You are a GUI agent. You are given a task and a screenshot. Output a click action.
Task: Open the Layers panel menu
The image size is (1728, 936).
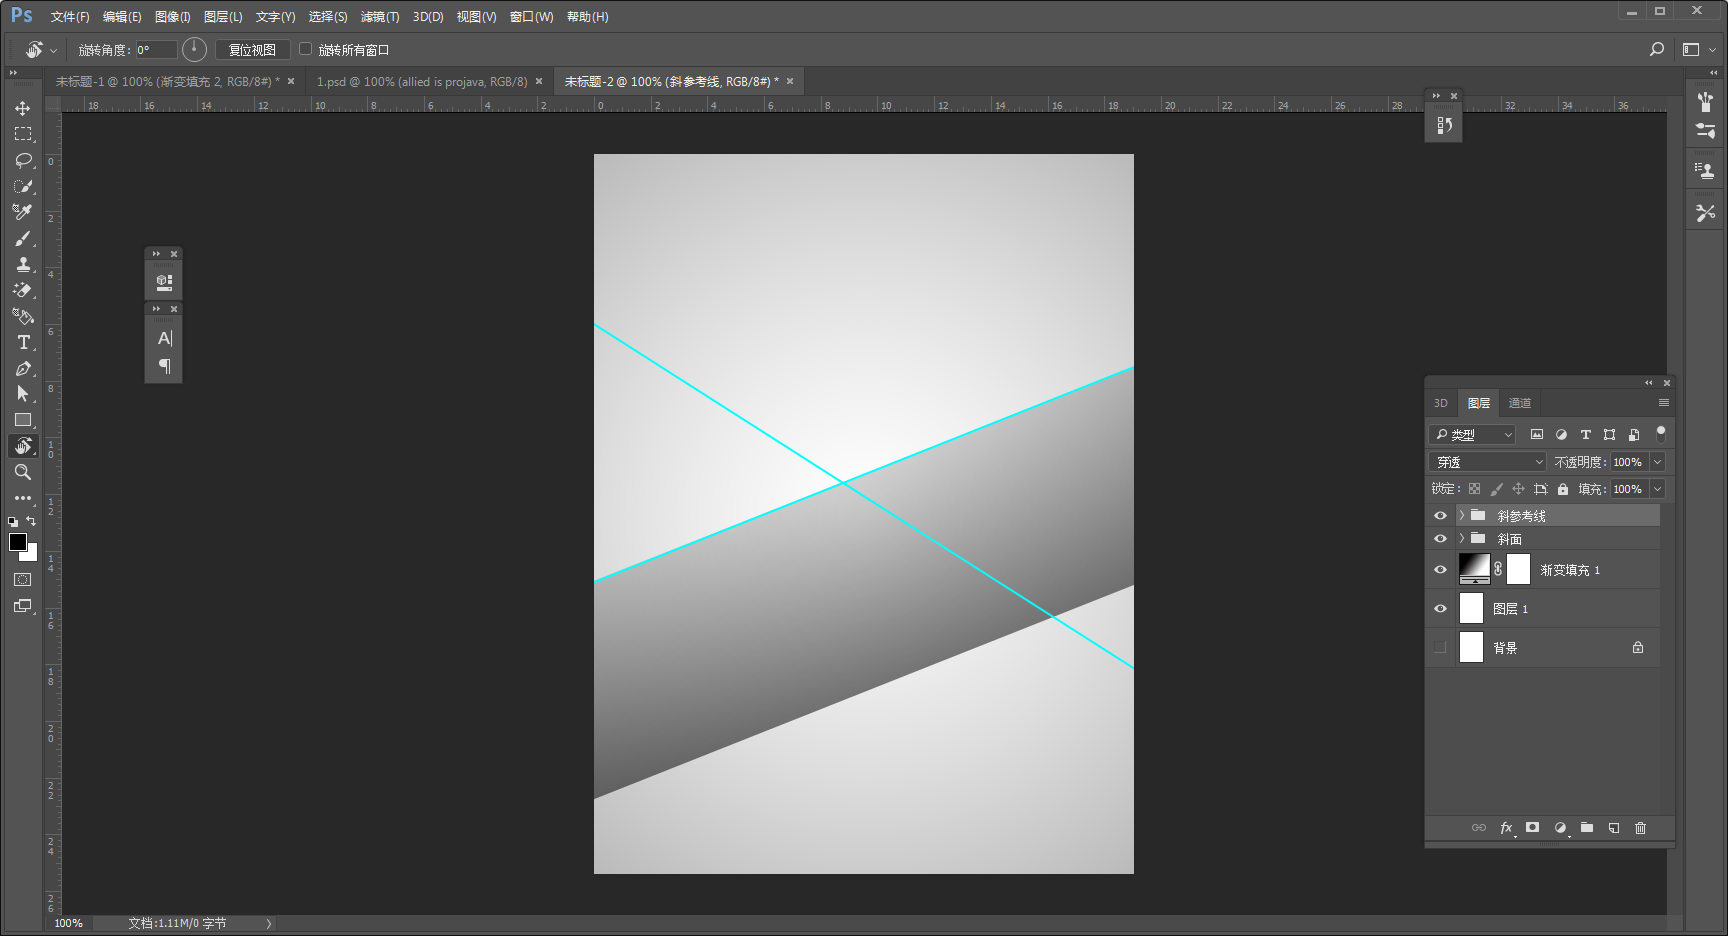[1664, 403]
